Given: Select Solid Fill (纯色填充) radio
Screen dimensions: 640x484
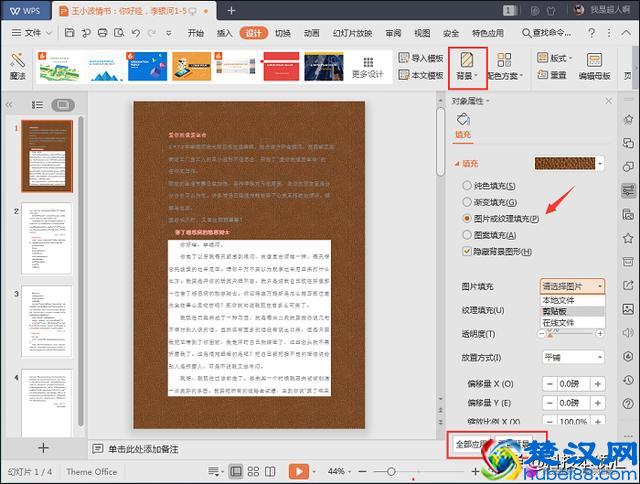Looking at the screenshot, I should (467, 186).
